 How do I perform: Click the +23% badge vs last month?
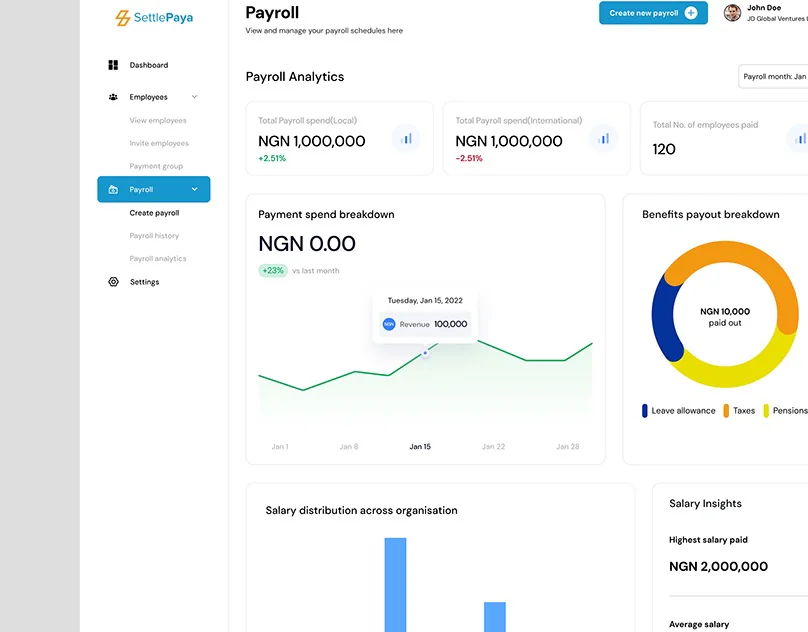[273, 271]
